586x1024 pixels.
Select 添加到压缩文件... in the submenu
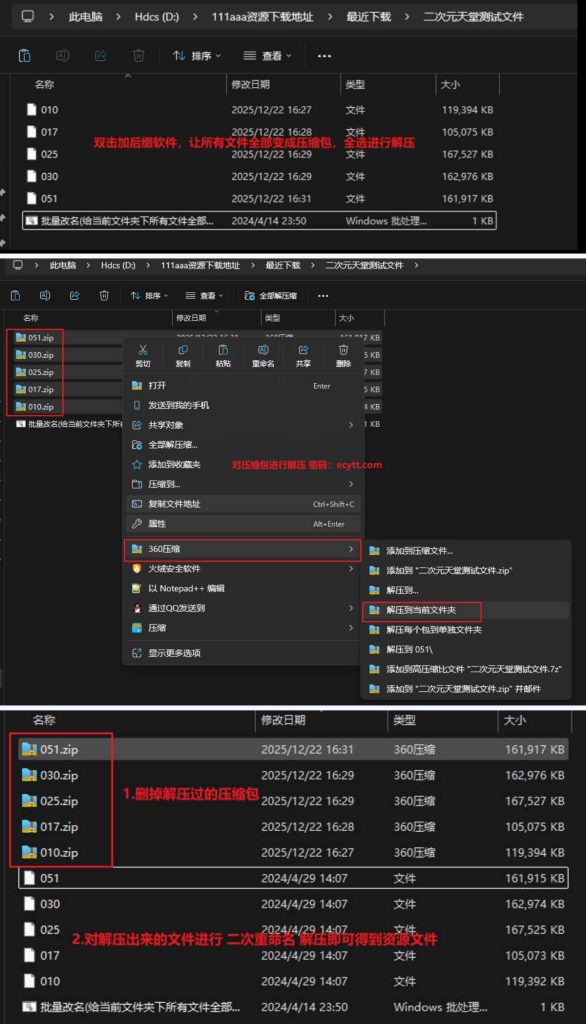tap(466, 551)
